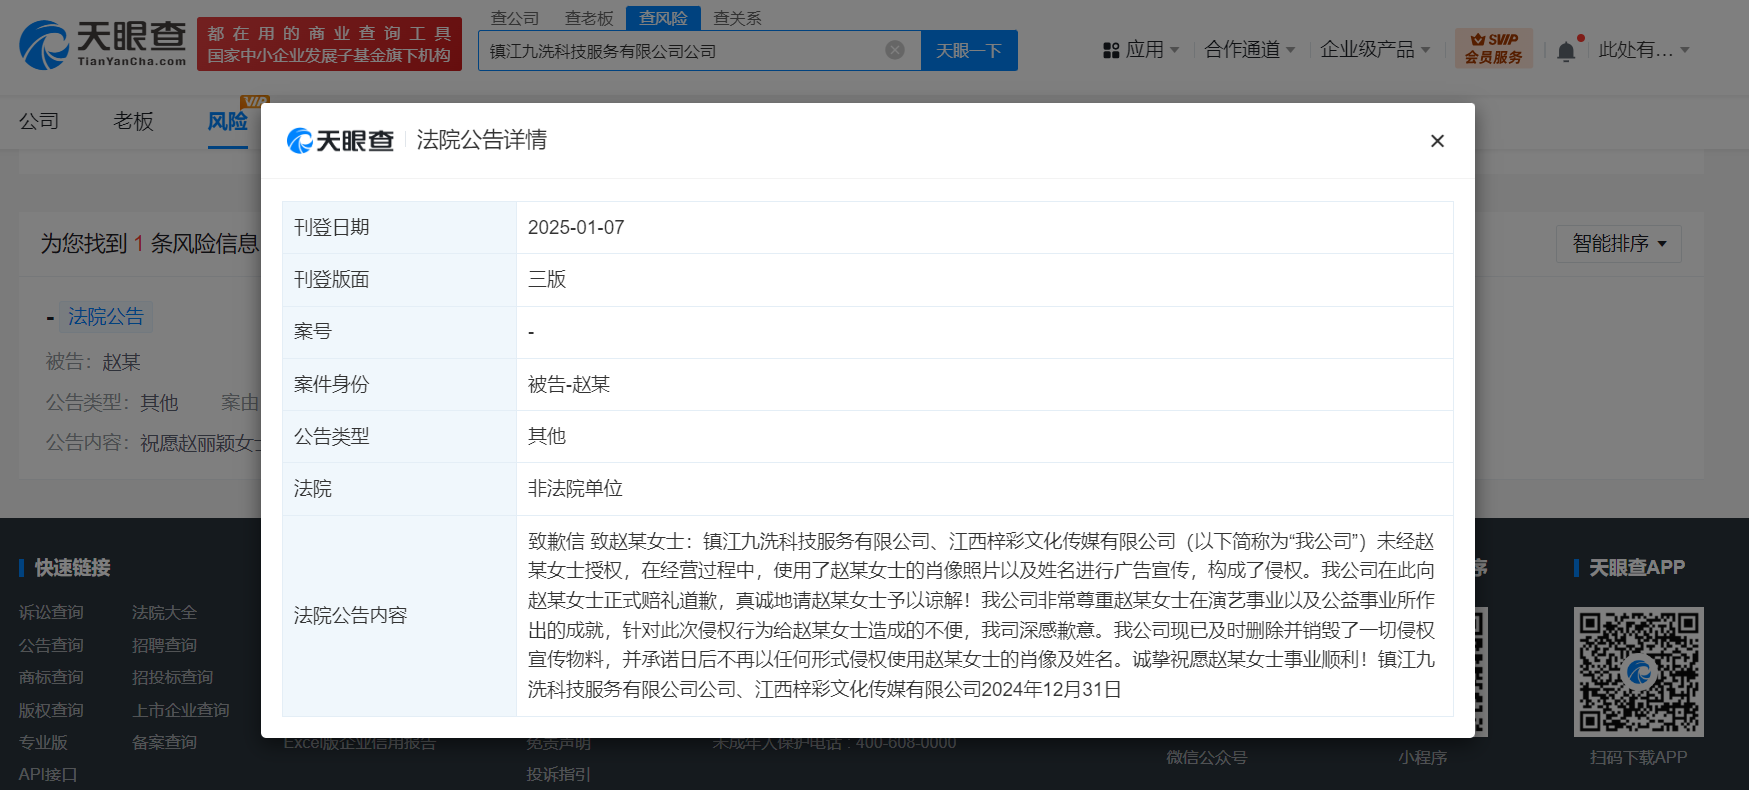Open the 诉讼查询 footer link

[51, 612]
